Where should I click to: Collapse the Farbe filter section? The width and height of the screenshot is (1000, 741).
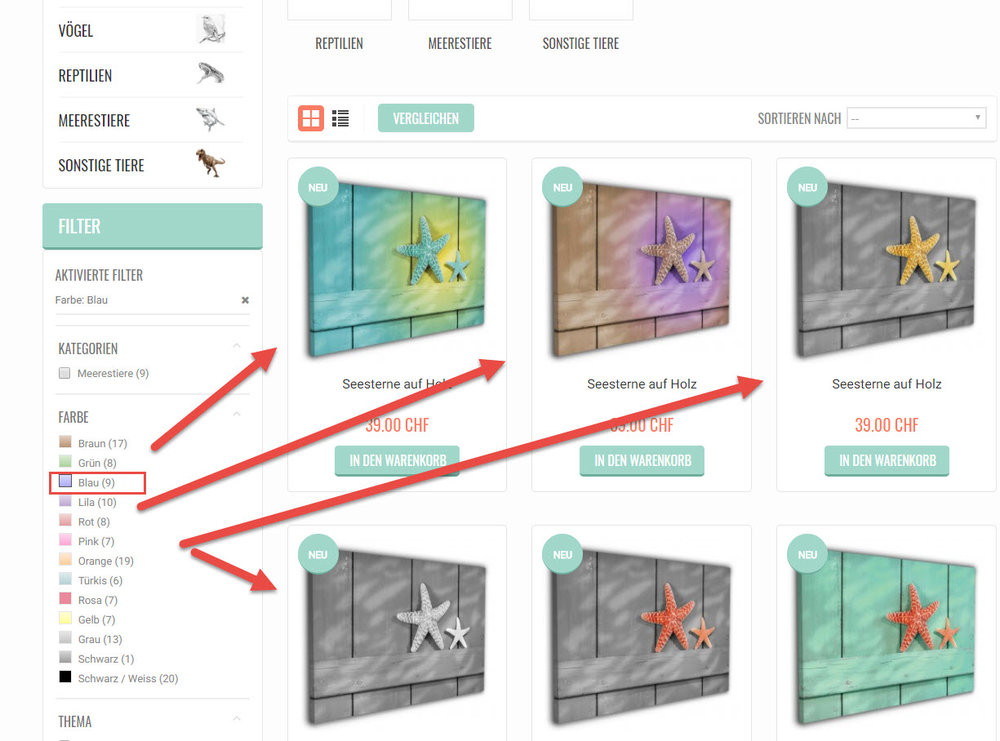[237, 415]
